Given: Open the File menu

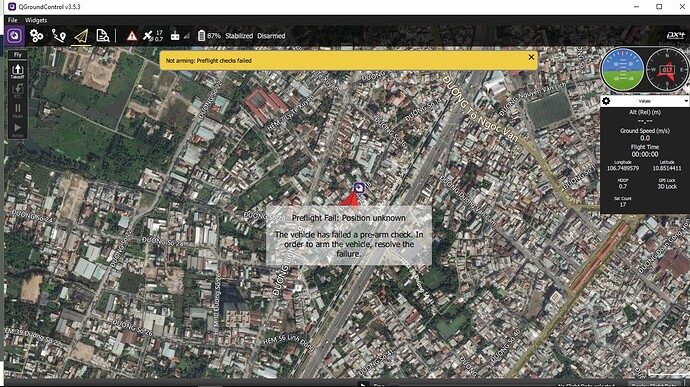Looking at the screenshot, I should coord(12,20).
